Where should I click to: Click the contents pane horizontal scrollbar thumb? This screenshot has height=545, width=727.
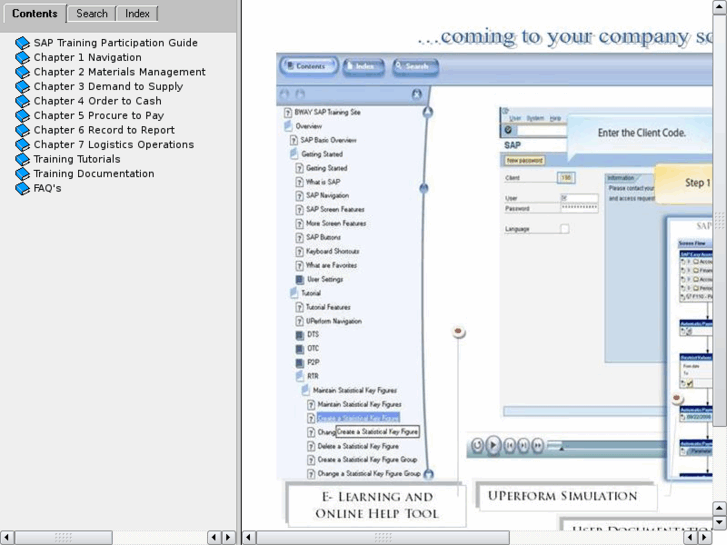pyautogui.click(x=64, y=538)
